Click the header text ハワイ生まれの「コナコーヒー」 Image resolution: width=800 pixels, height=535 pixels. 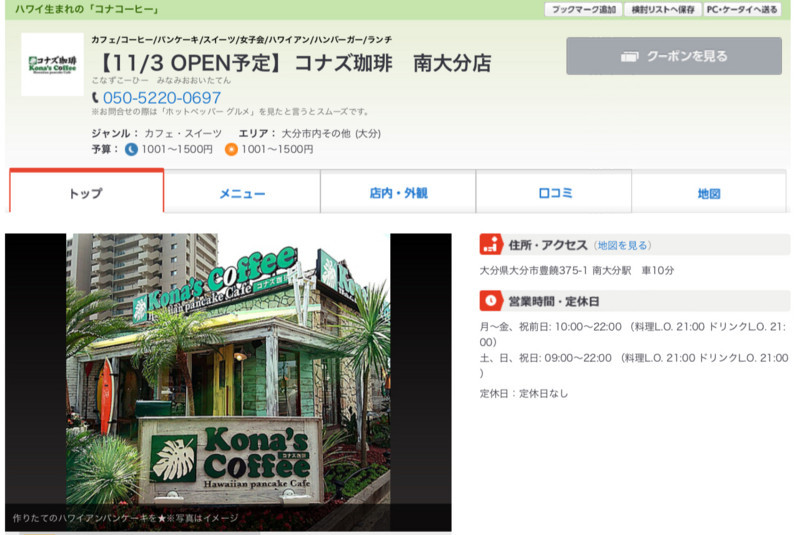[87, 9]
